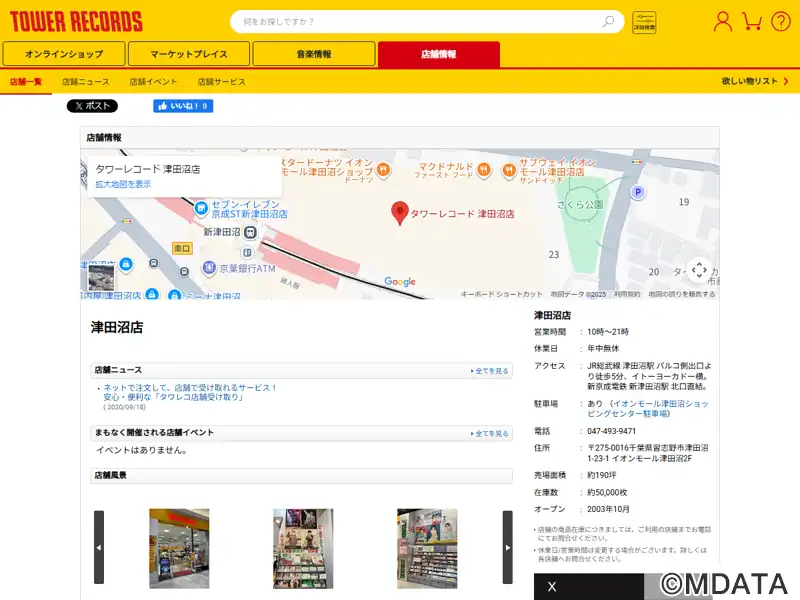This screenshot has height=600, width=800.
Task: Click the next arrow of store photo carousel
Action: (x=508, y=547)
